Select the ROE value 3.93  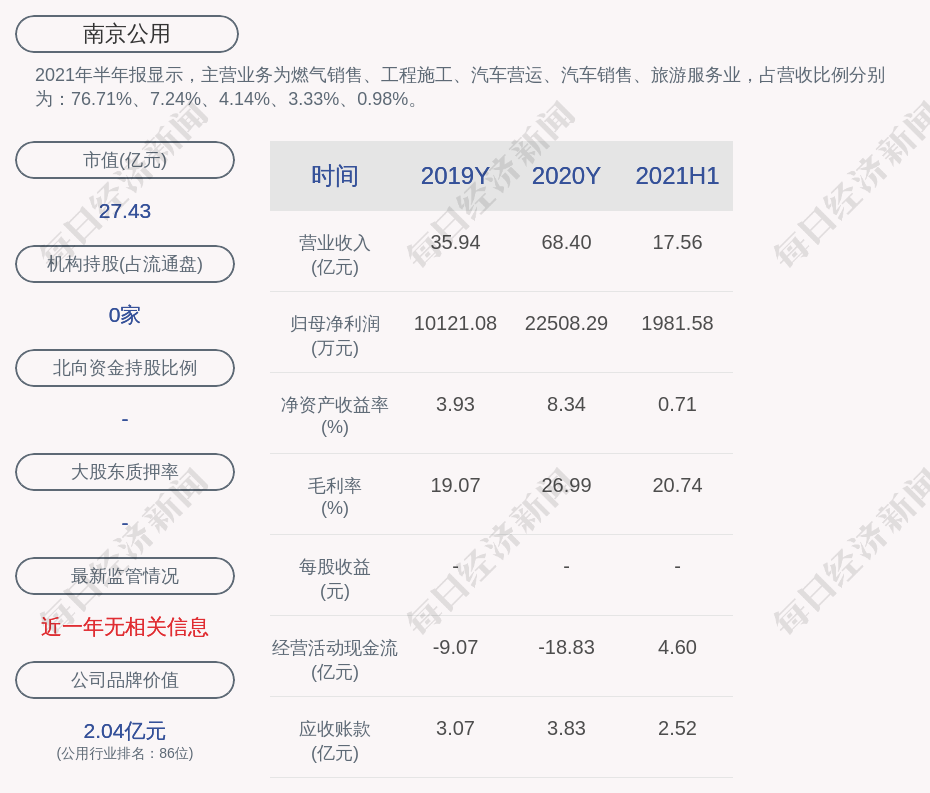coord(455,405)
